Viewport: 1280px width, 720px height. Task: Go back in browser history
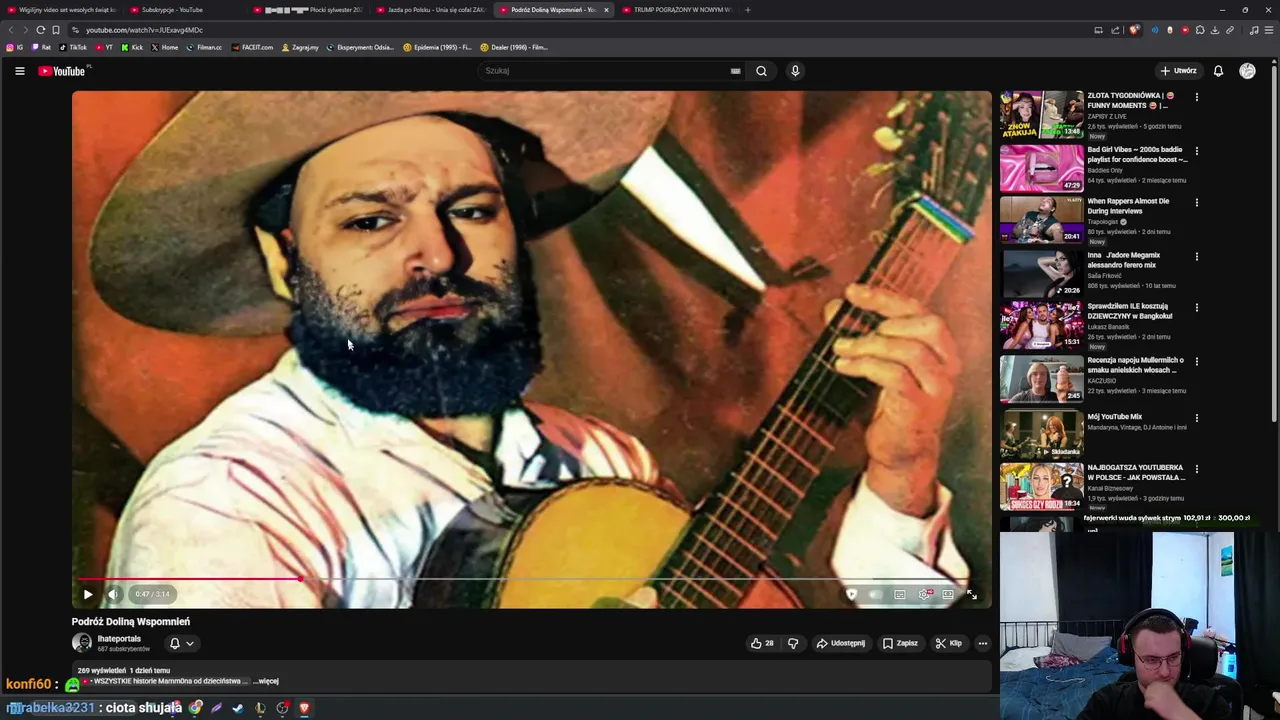(11, 30)
